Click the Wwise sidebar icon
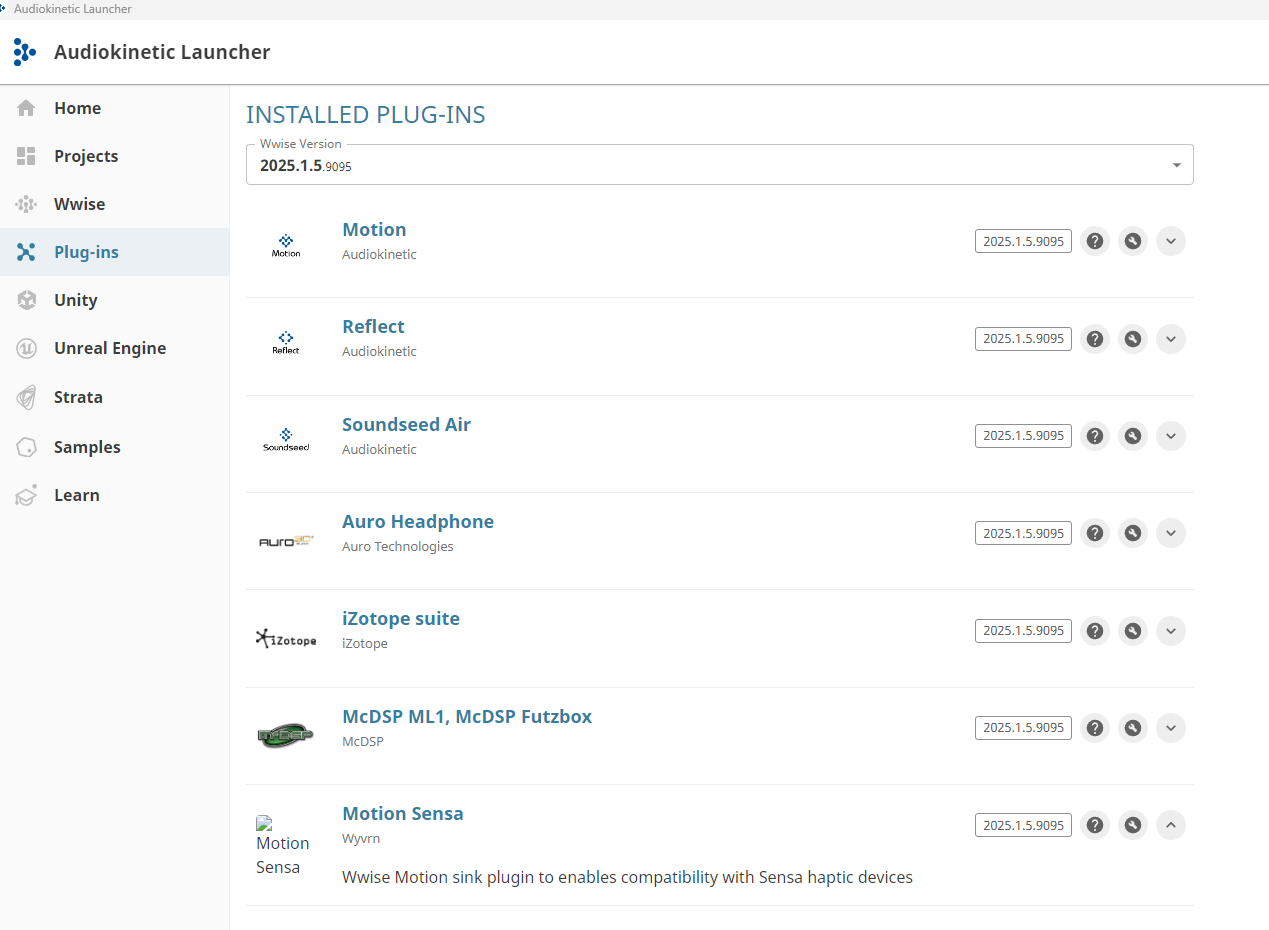This screenshot has width=1269, height=930. click(26, 204)
